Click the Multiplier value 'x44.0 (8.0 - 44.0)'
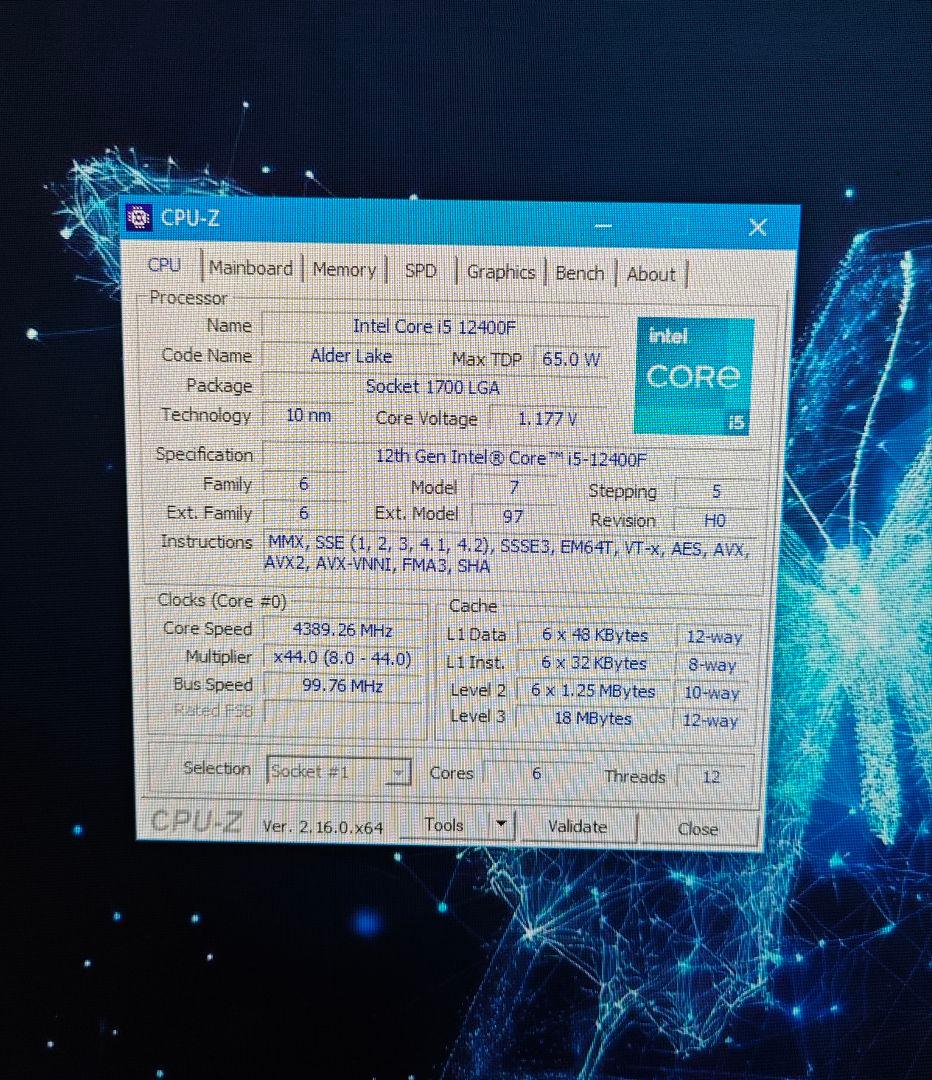 pos(342,658)
